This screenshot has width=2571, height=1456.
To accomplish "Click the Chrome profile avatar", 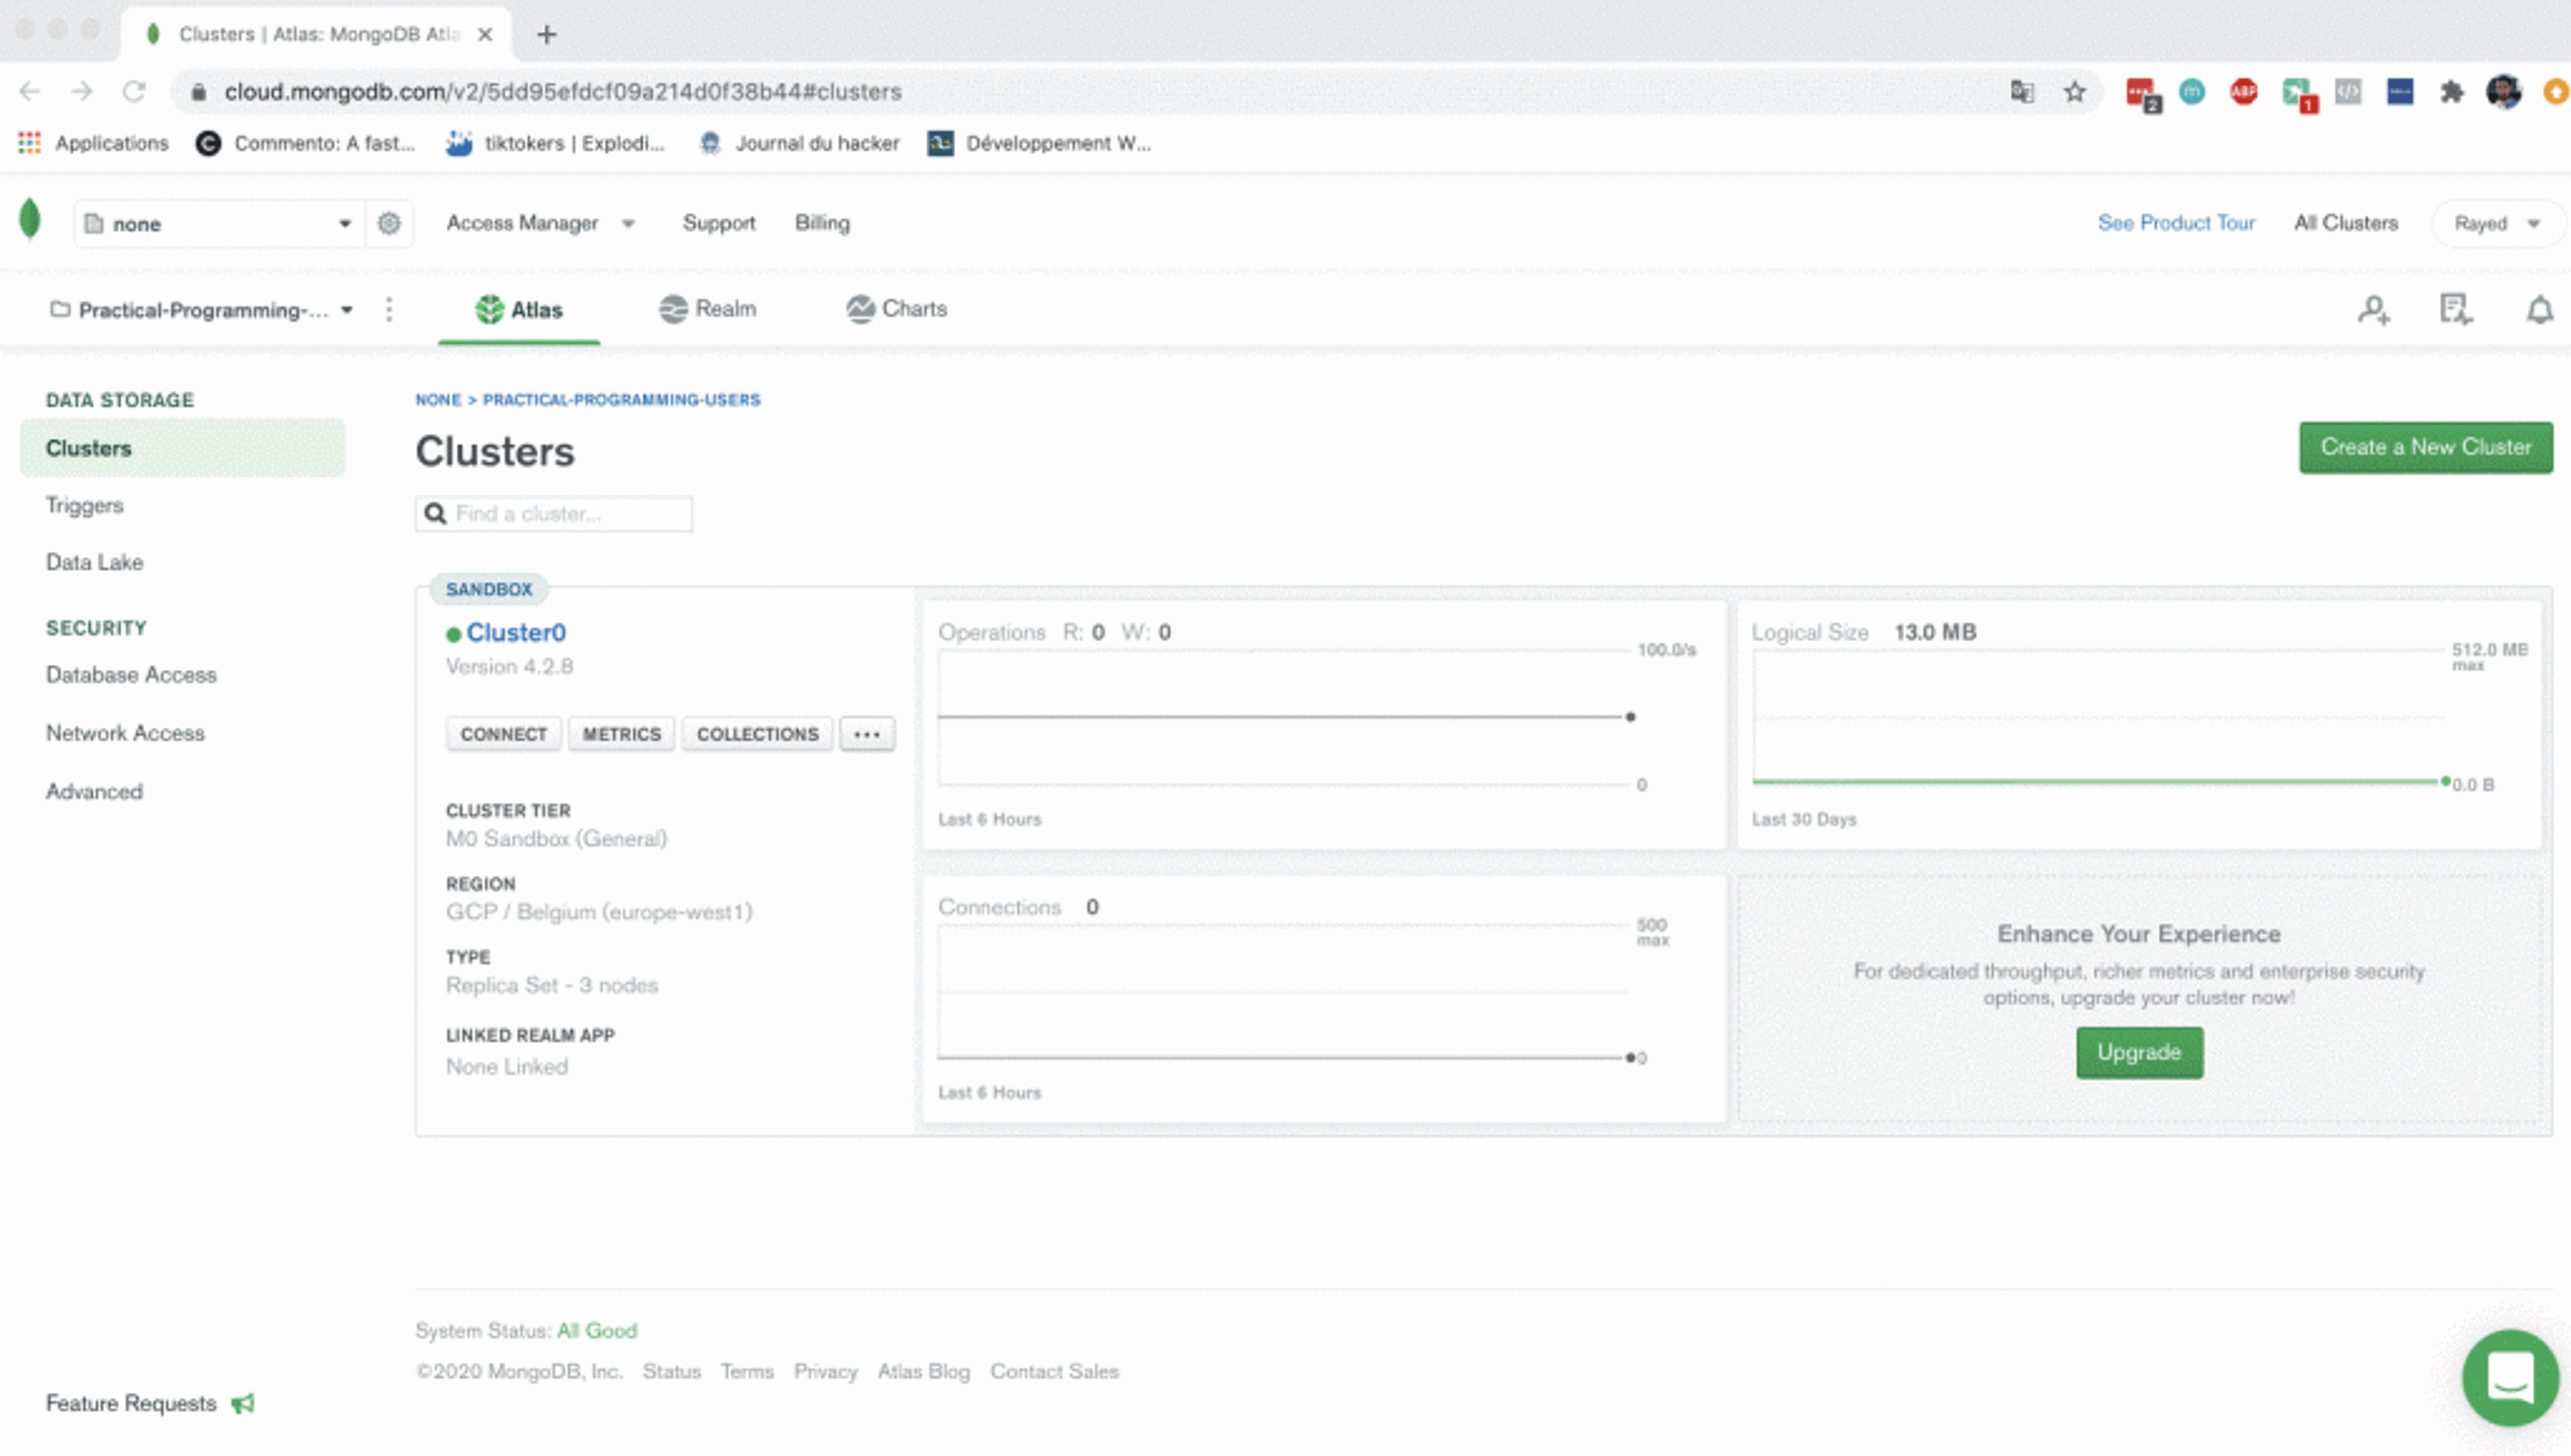I will click(x=2504, y=92).
